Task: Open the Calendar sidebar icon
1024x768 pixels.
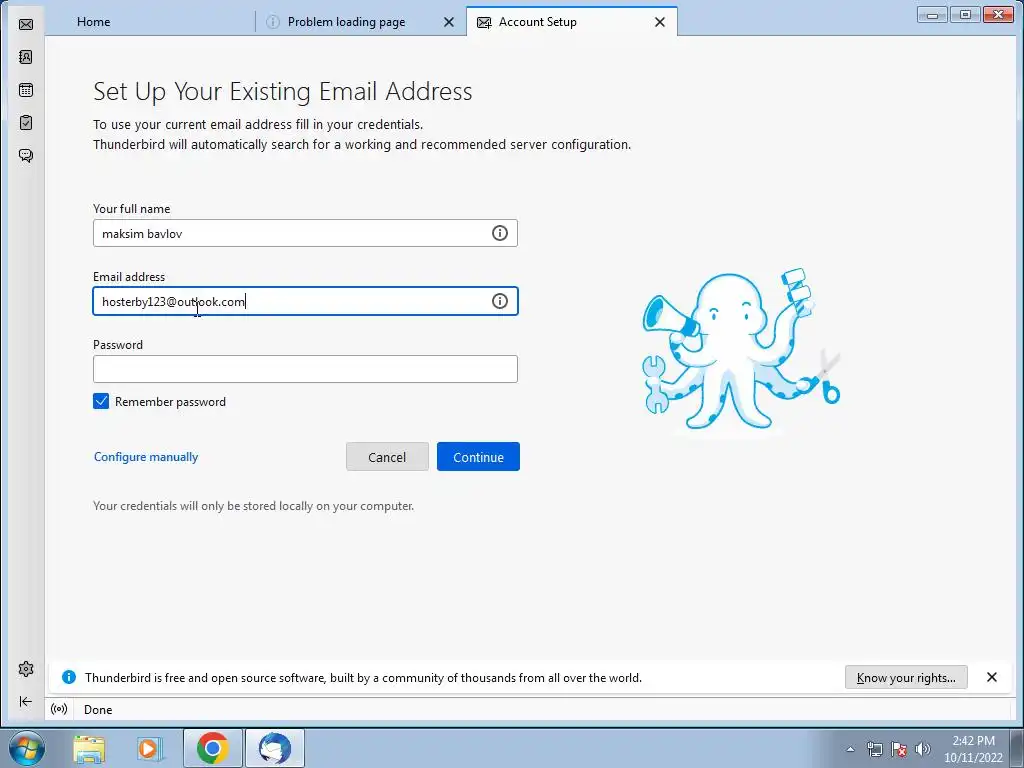Action: pyautogui.click(x=26, y=90)
